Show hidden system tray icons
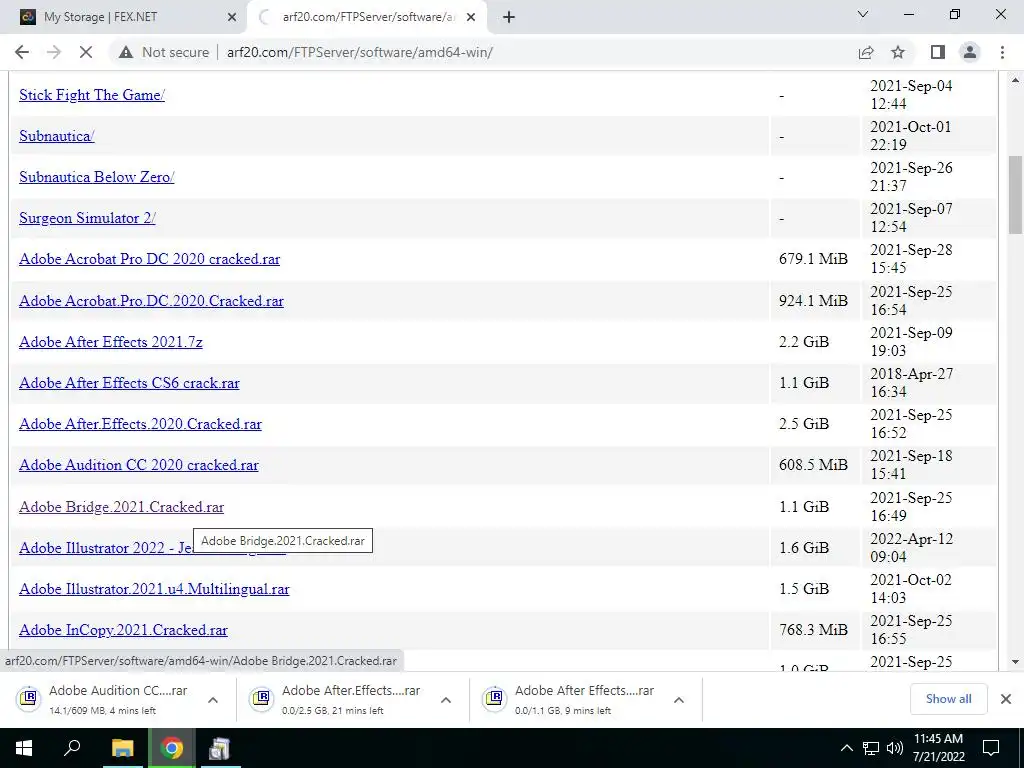This screenshot has width=1024, height=768. (846, 748)
